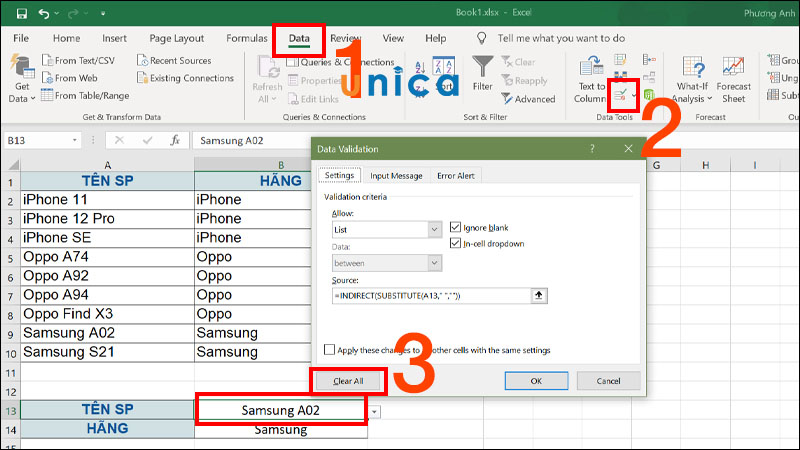Expand the undo history arrow
This screenshot has height=450, width=800.
pos(57,14)
